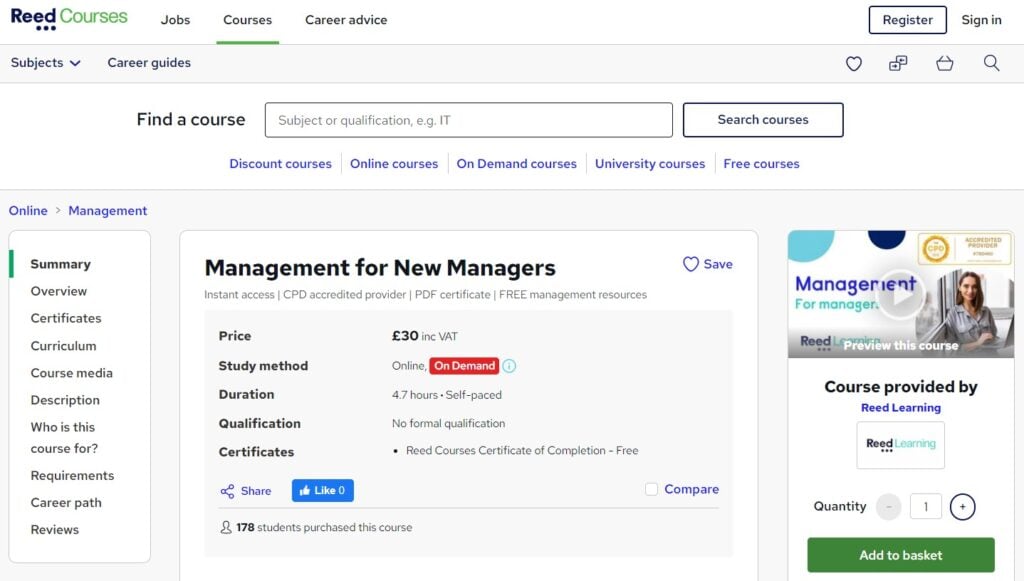Jump to Curriculum section in sidebar
1024x581 pixels.
click(63, 346)
